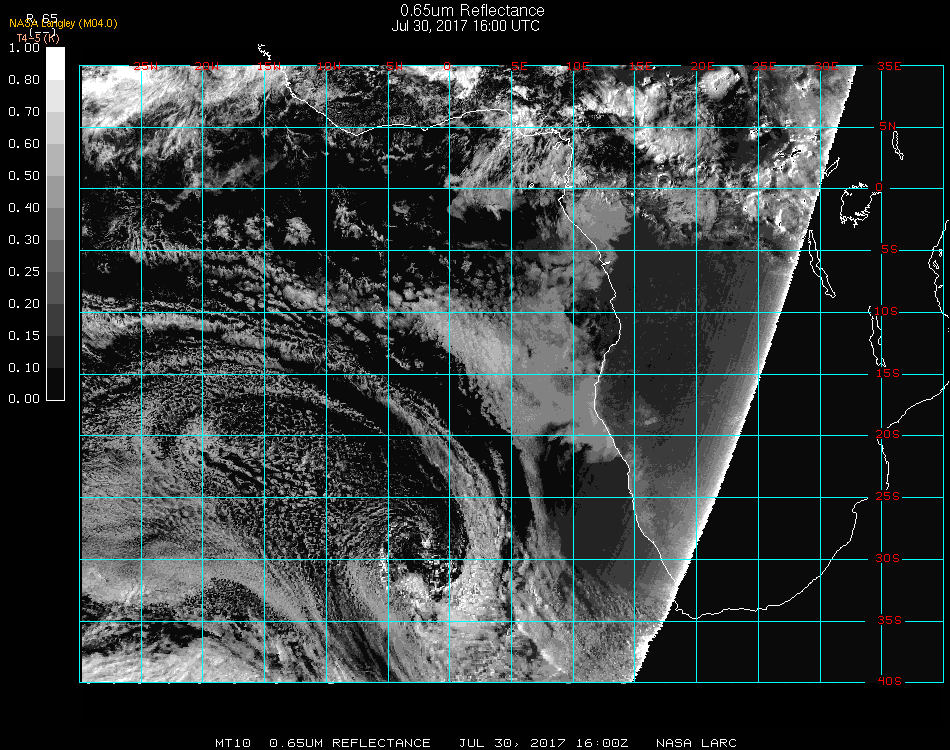The width and height of the screenshot is (950, 750).
Task: Pick the 40S latitude label
Action: click(889, 682)
